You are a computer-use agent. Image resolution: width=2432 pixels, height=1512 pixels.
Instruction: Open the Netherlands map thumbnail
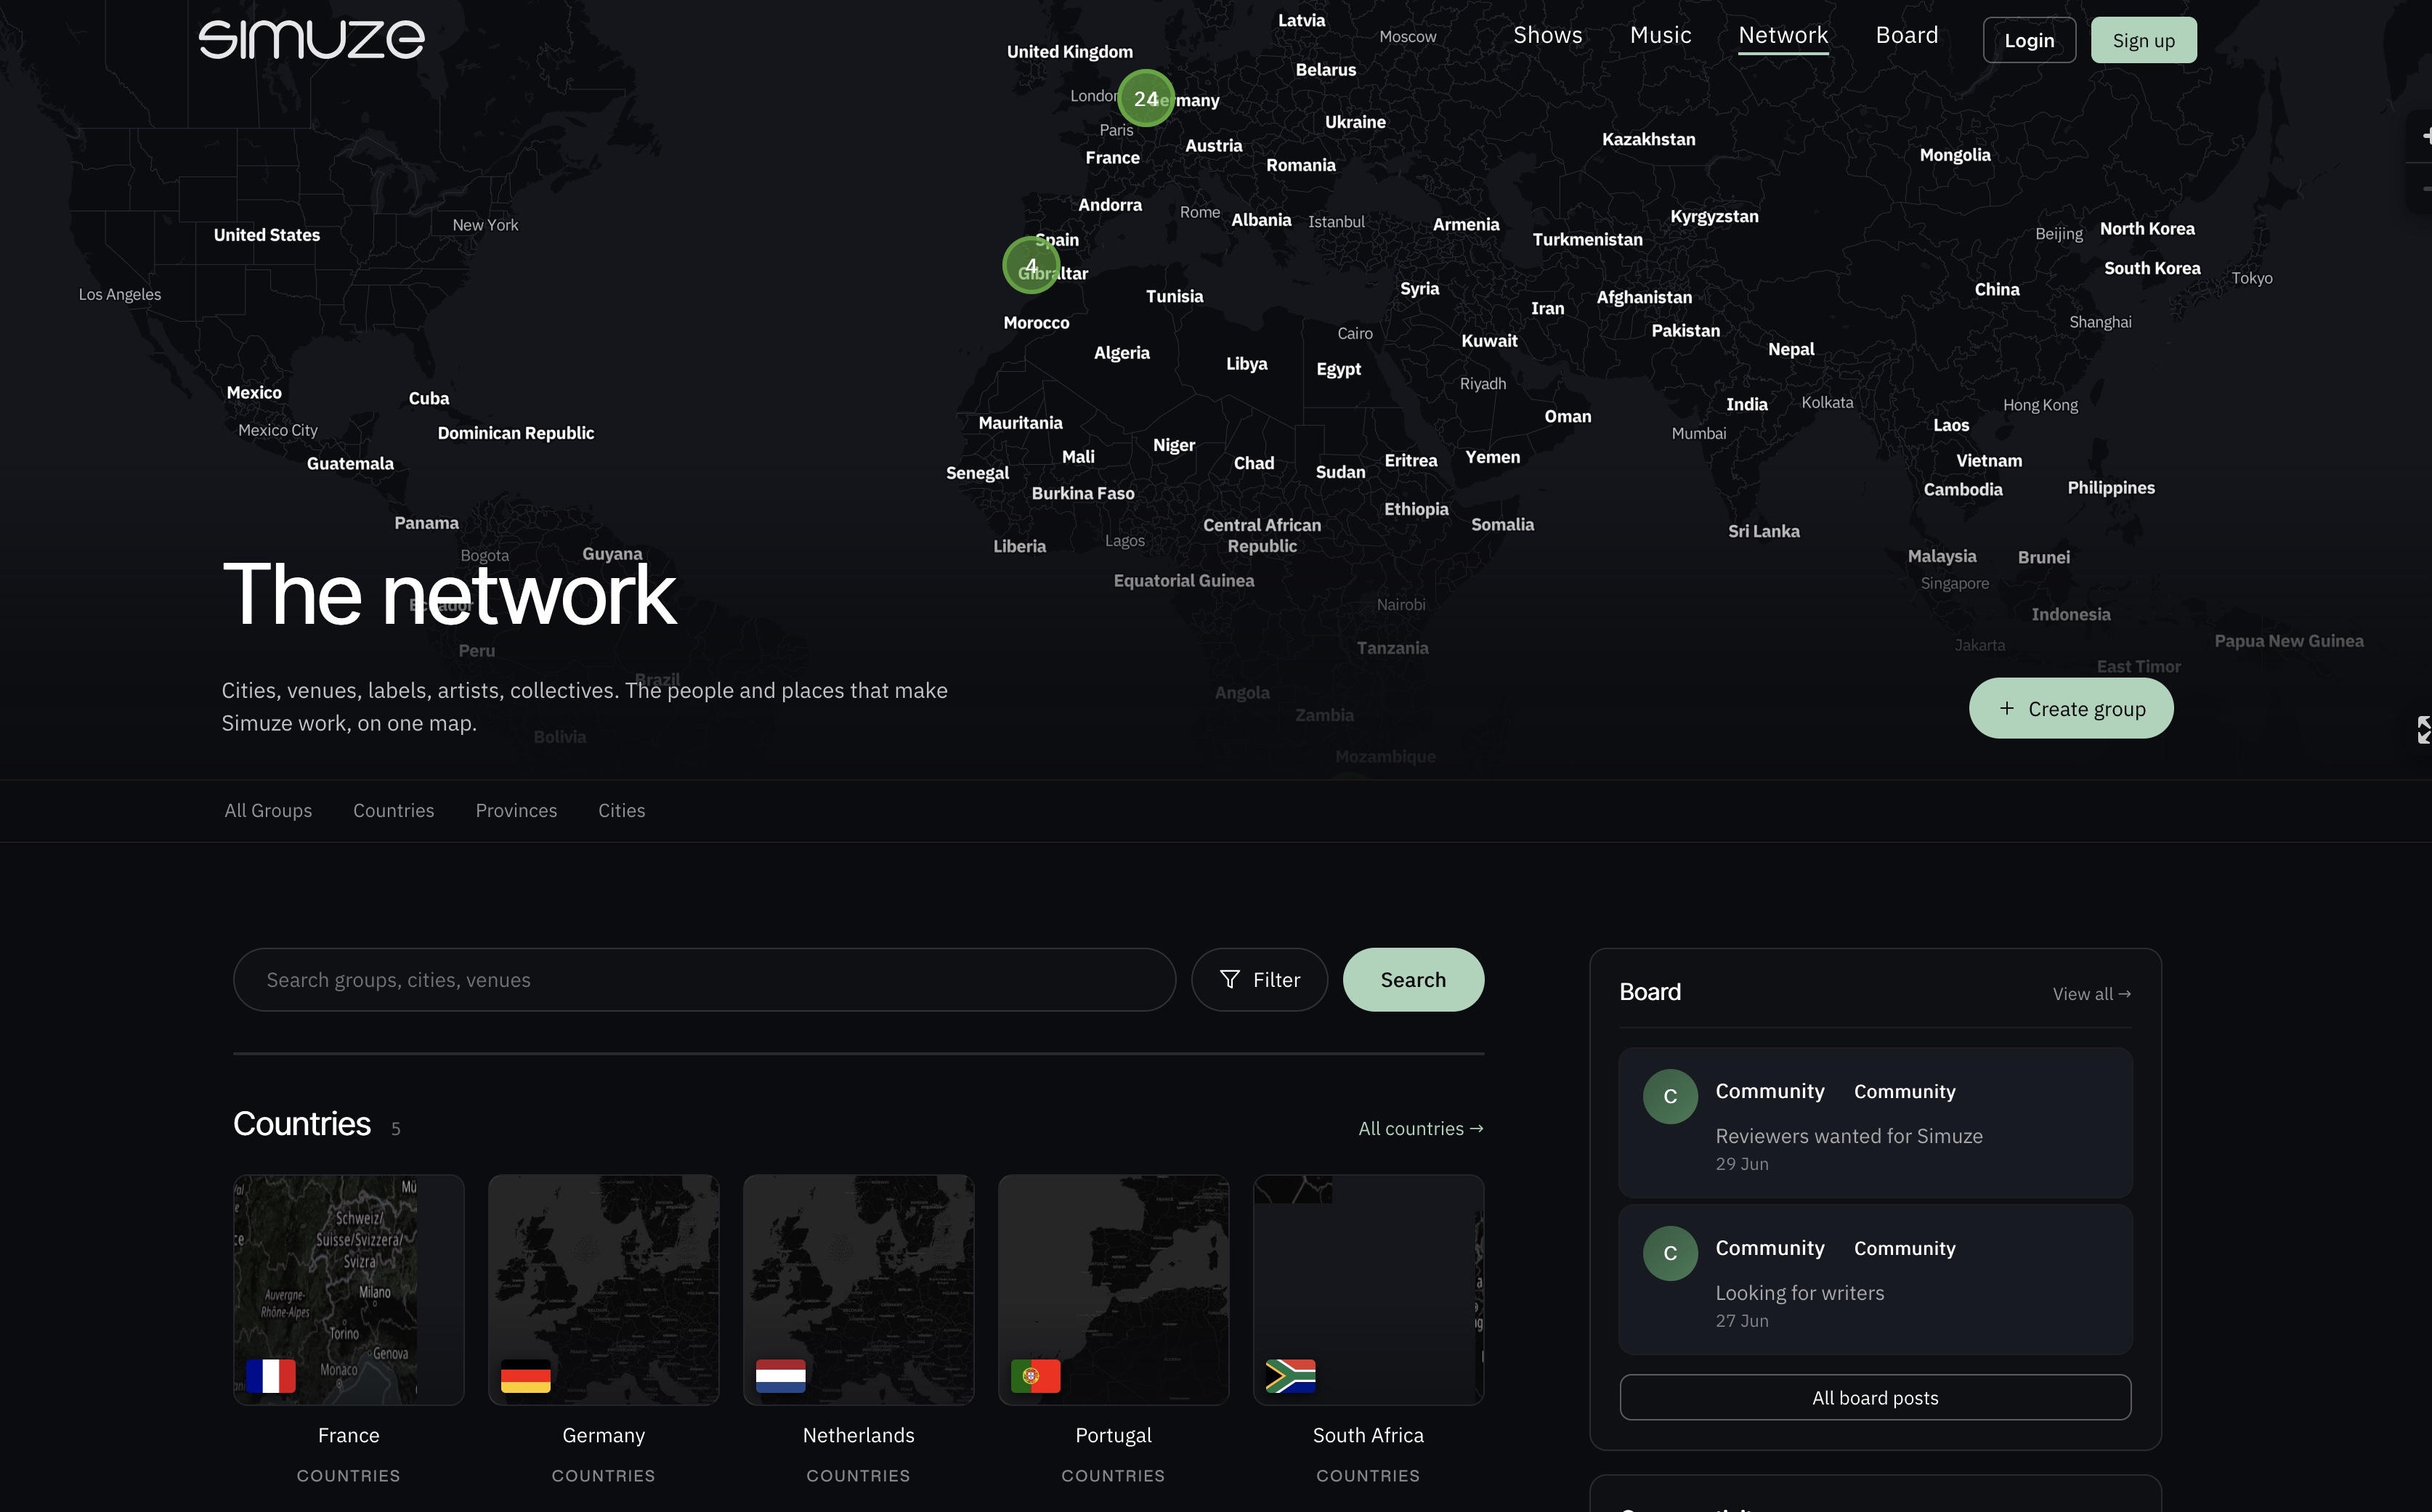pos(859,1290)
